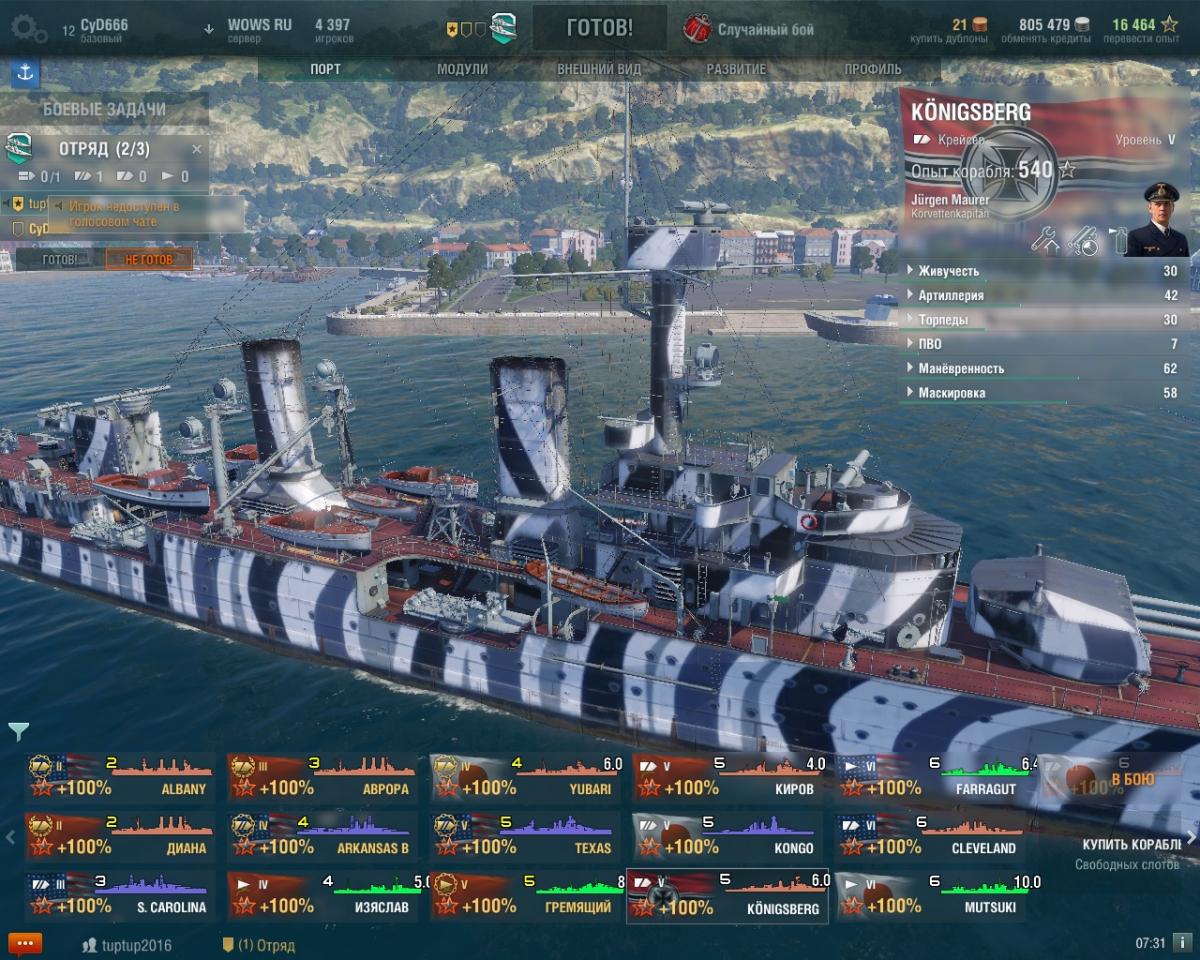
Task: Open the orange chat bubble icon
Action: 24,943
